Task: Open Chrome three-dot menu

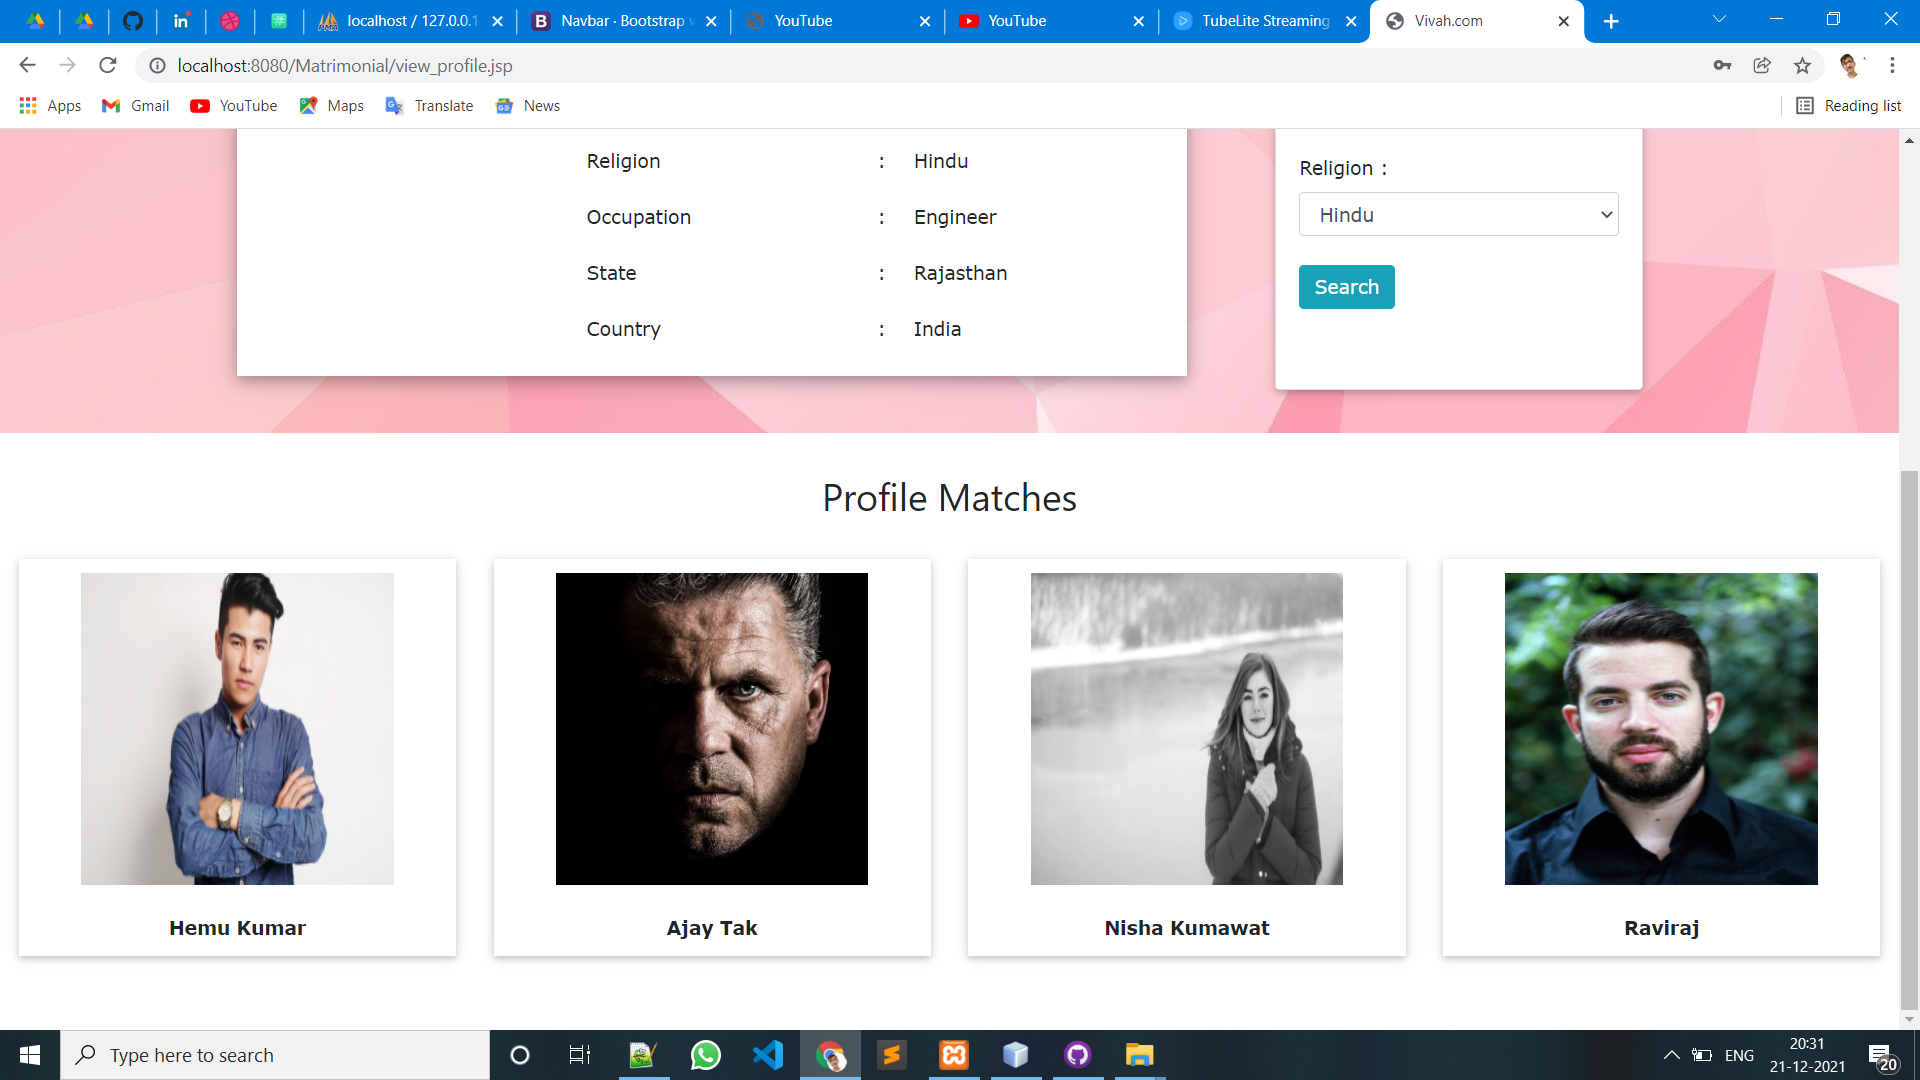Action: (1892, 66)
